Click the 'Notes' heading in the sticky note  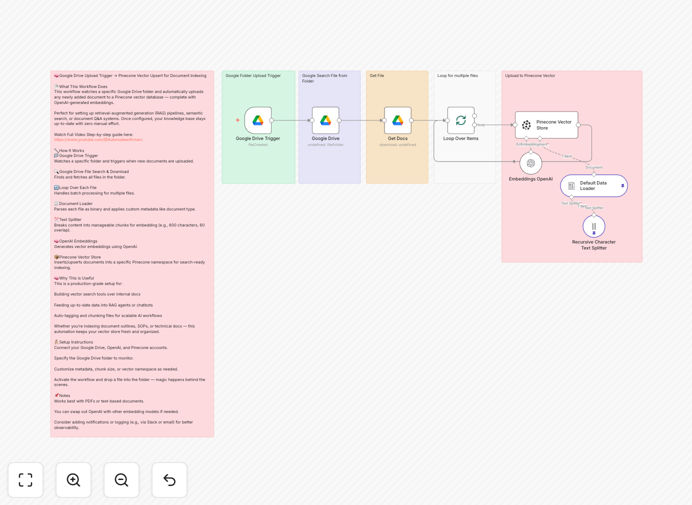(62, 396)
